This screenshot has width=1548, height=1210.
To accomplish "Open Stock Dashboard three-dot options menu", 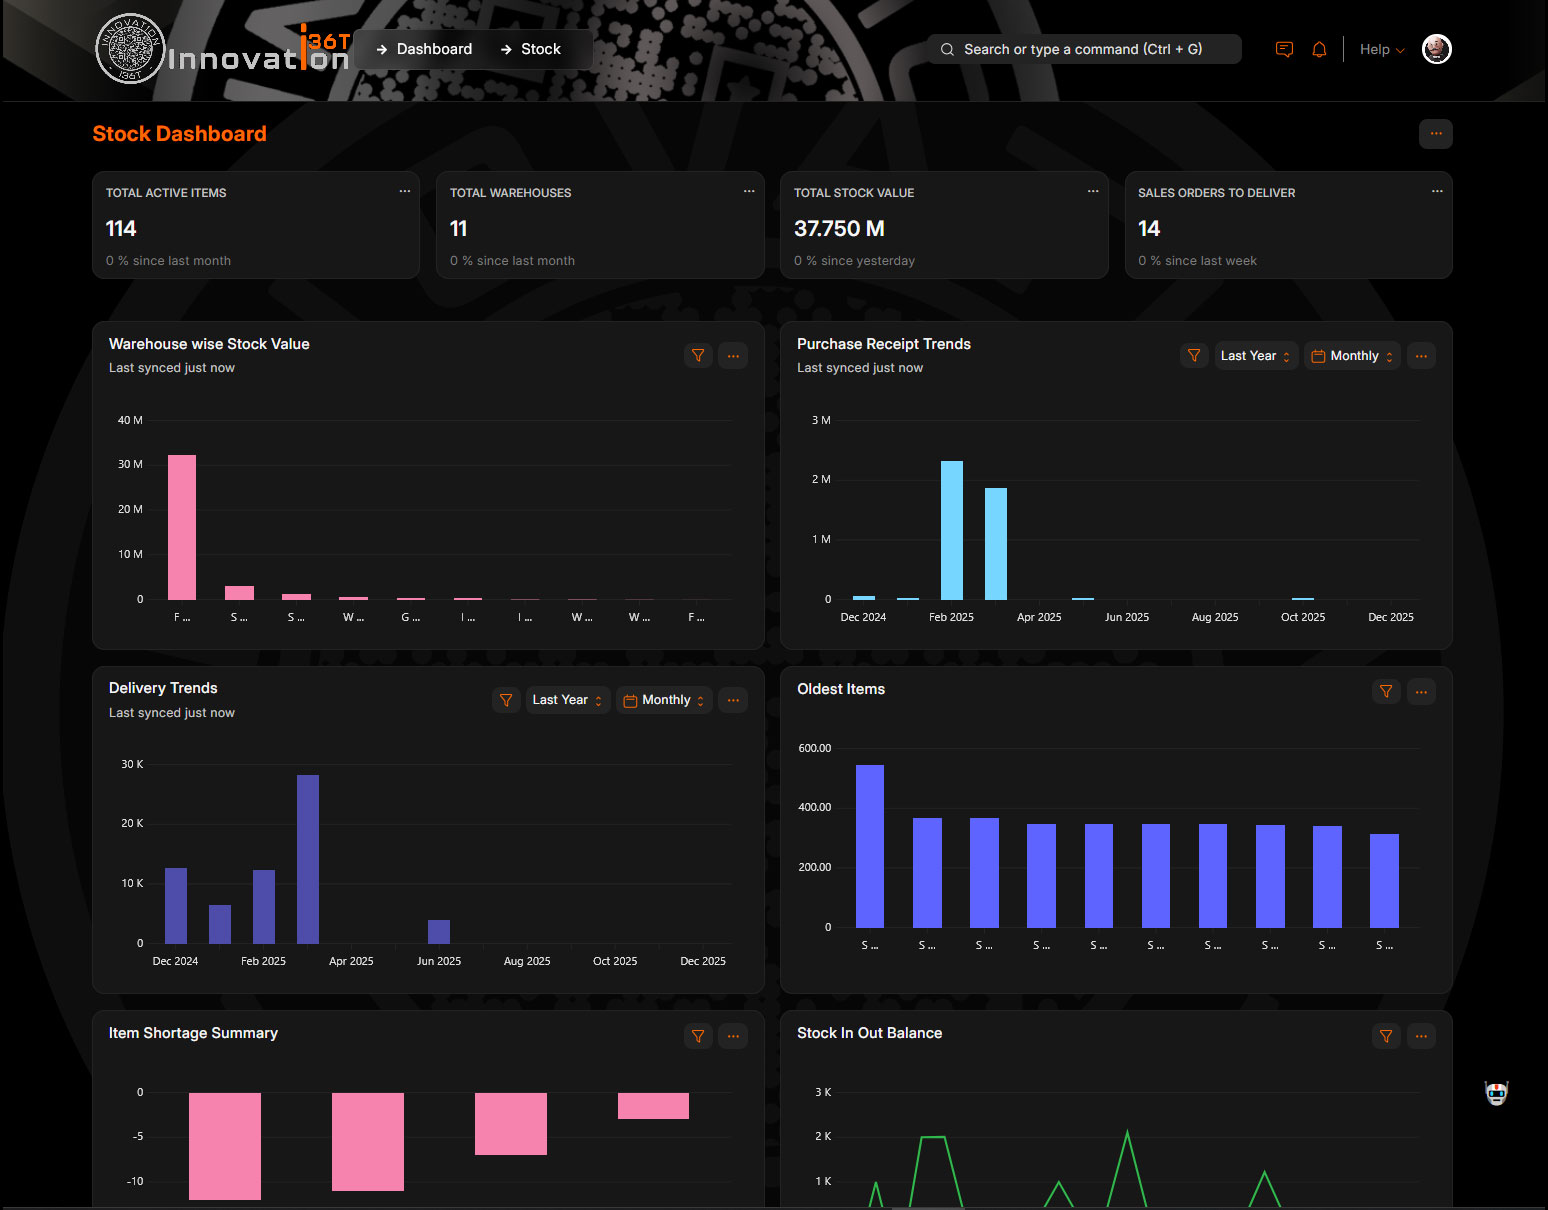I will (1435, 134).
